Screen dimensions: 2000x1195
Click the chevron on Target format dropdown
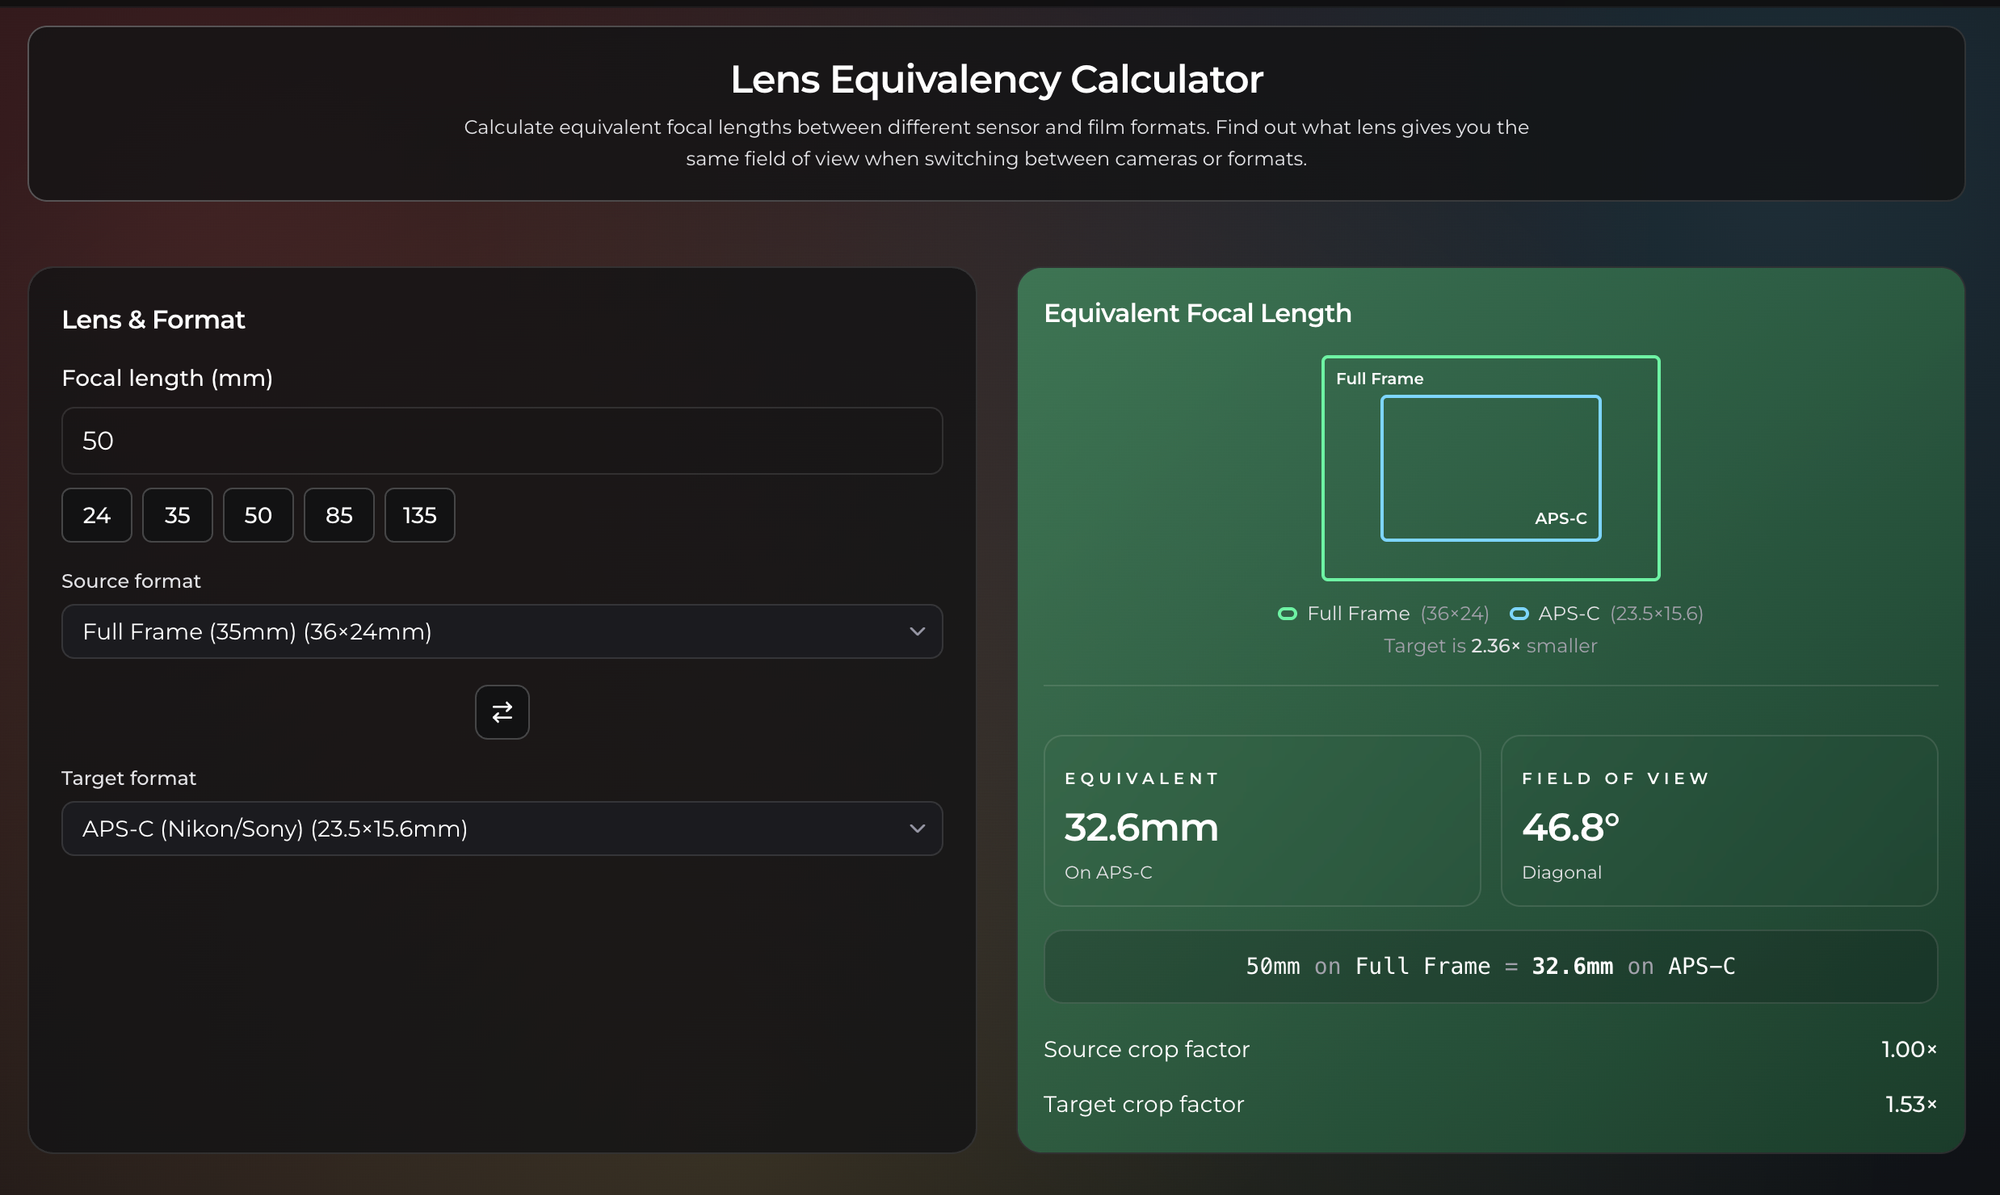917,829
